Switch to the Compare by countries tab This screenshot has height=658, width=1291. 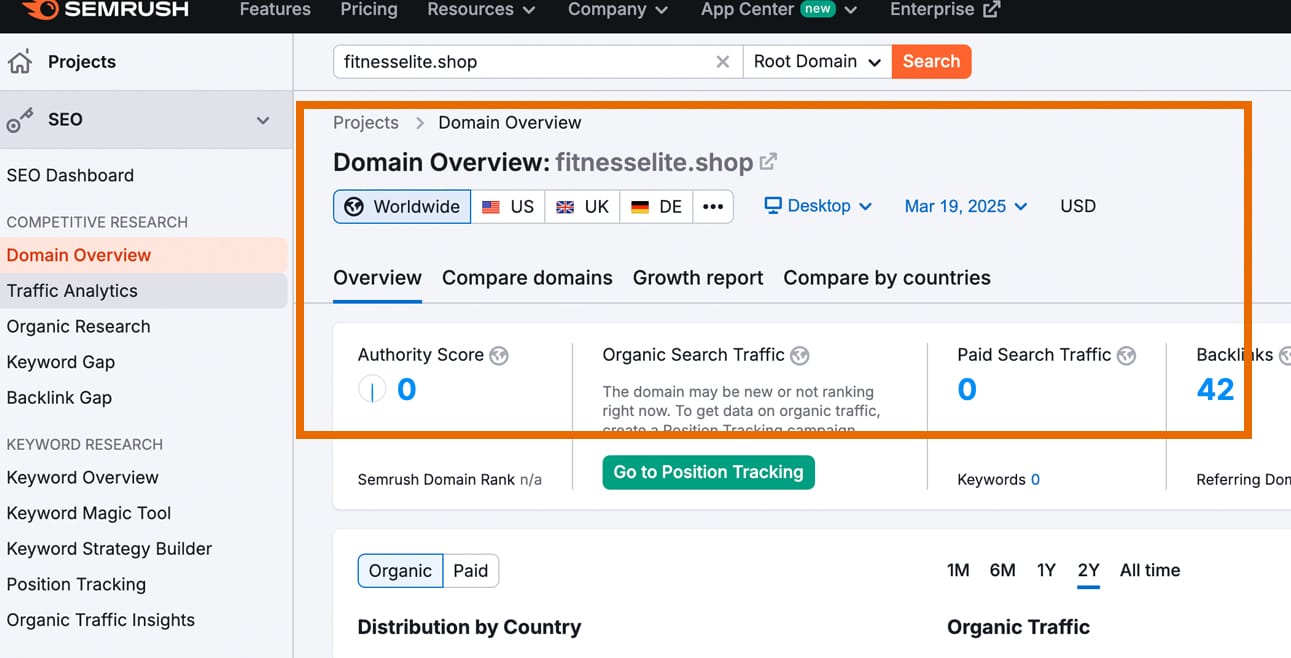pyautogui.click(x=887, y=278)
